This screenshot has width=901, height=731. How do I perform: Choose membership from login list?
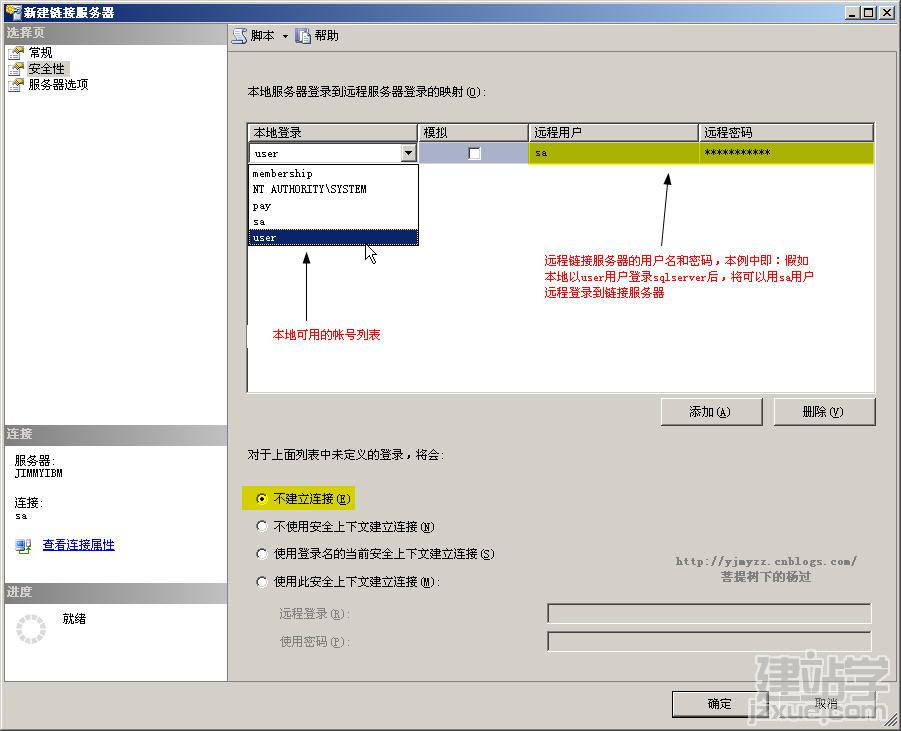coord(333,174)
